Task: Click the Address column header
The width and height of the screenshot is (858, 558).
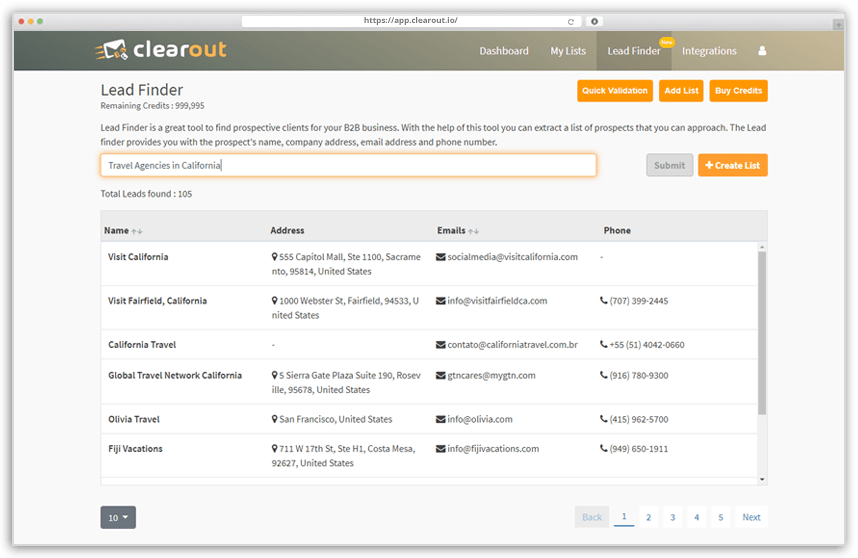Action: (x=287, y=231)
